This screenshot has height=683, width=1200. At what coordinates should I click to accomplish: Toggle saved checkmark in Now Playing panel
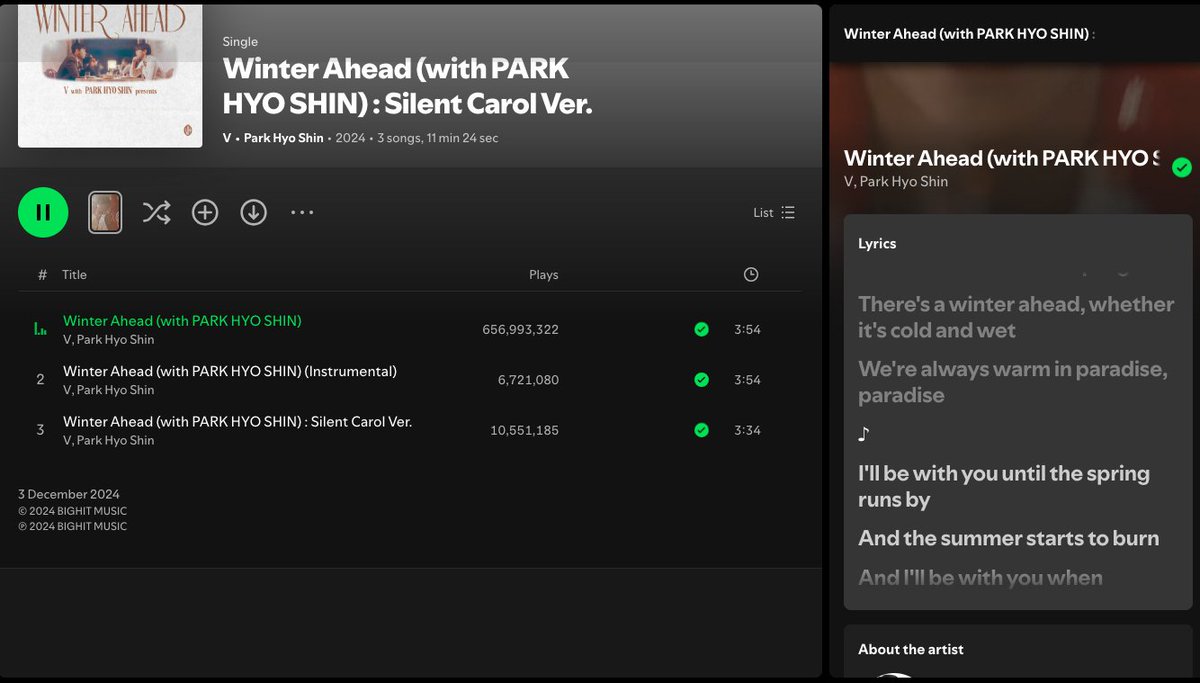click(x=1182, y=167)
